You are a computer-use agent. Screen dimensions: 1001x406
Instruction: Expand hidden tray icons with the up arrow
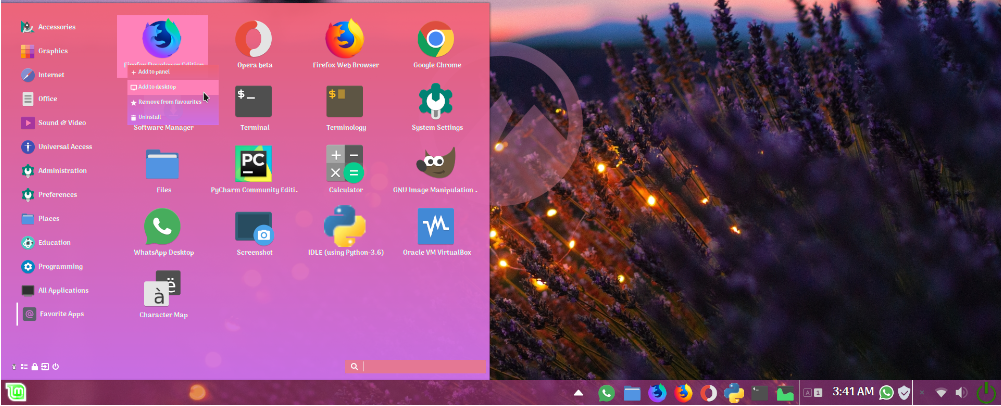tap(578, 393)
